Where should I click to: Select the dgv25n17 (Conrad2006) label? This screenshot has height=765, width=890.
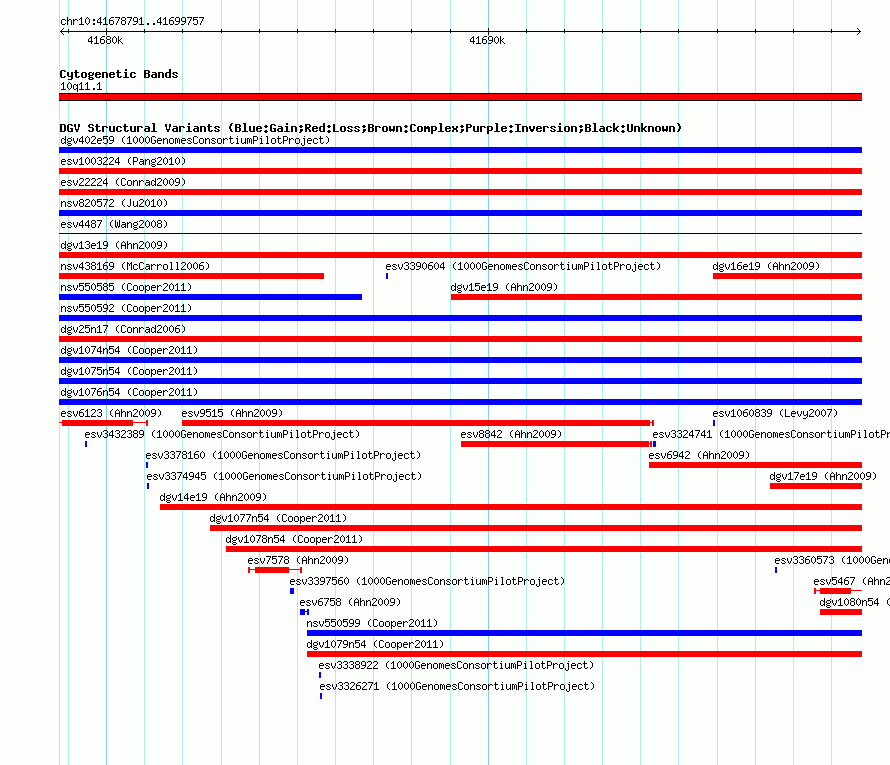point(123,329)
